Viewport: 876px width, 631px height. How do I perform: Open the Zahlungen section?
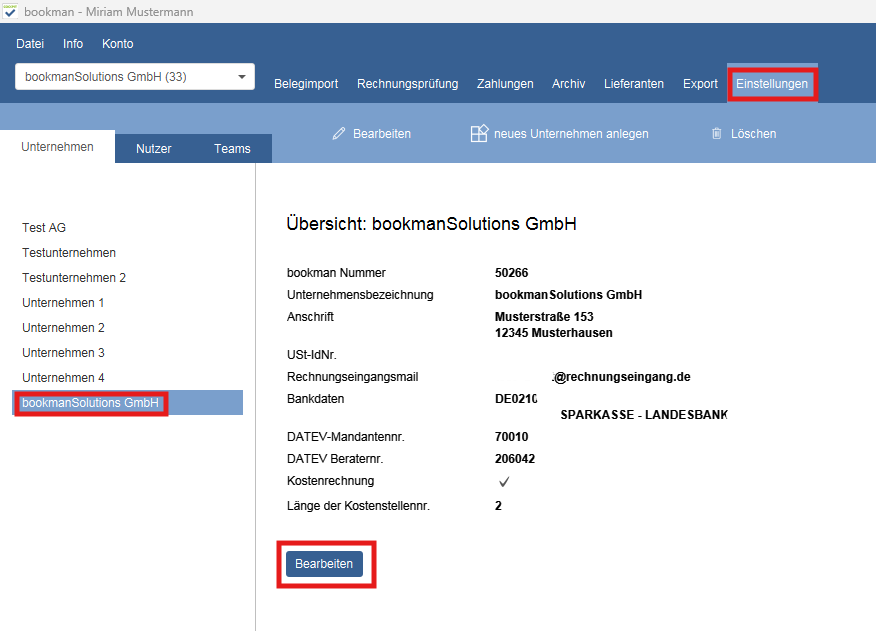[505, 84]
